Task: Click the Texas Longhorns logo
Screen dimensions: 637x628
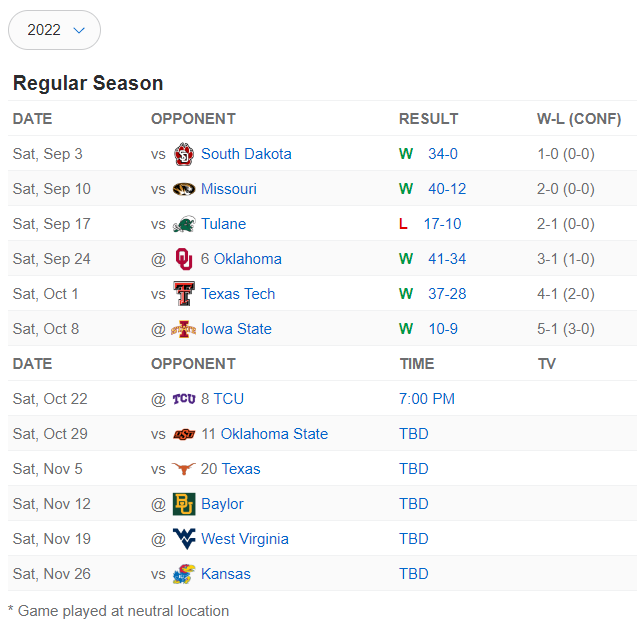Action: pos(184,469)
